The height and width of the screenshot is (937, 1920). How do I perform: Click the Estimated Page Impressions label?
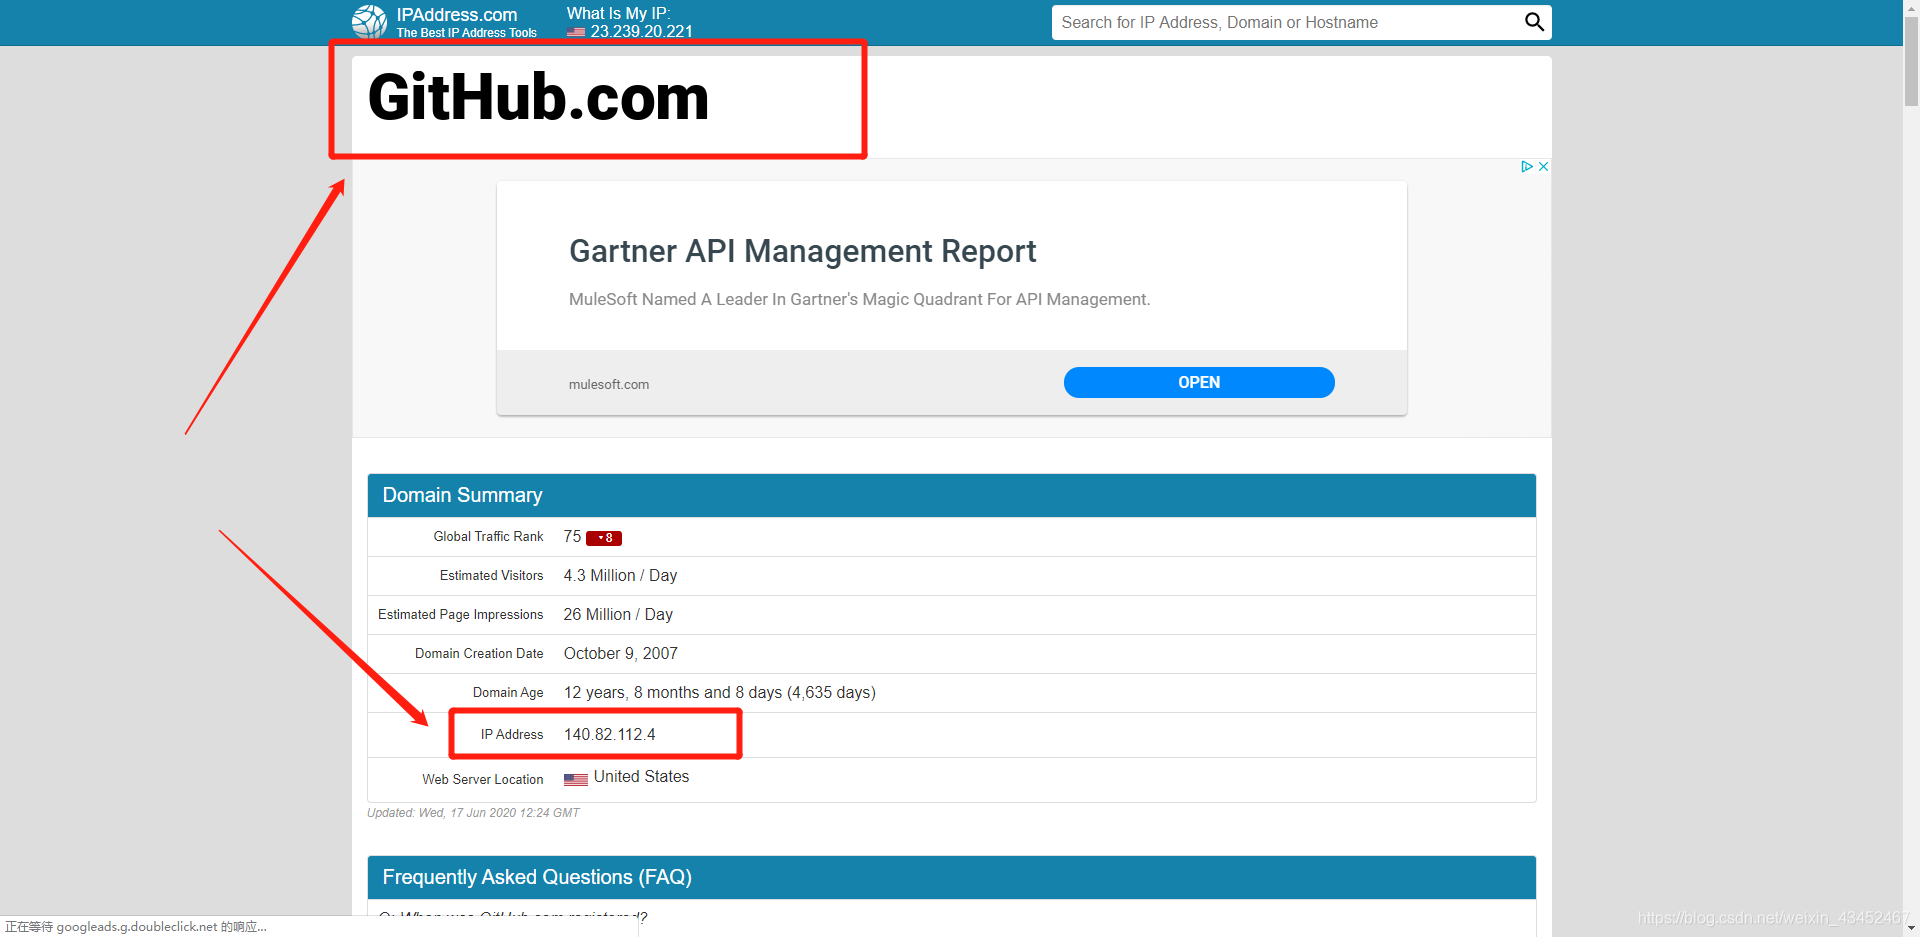tap(460, 614)
